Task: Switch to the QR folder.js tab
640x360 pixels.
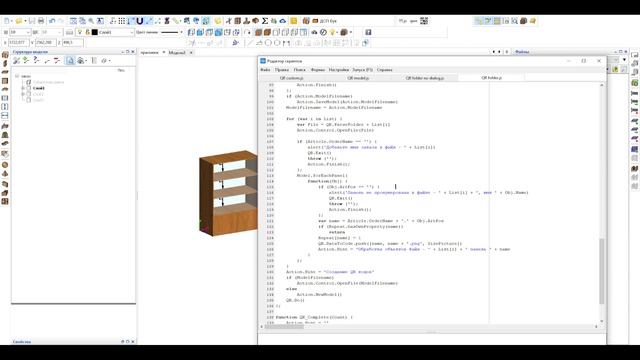Action: click(491, 78)
